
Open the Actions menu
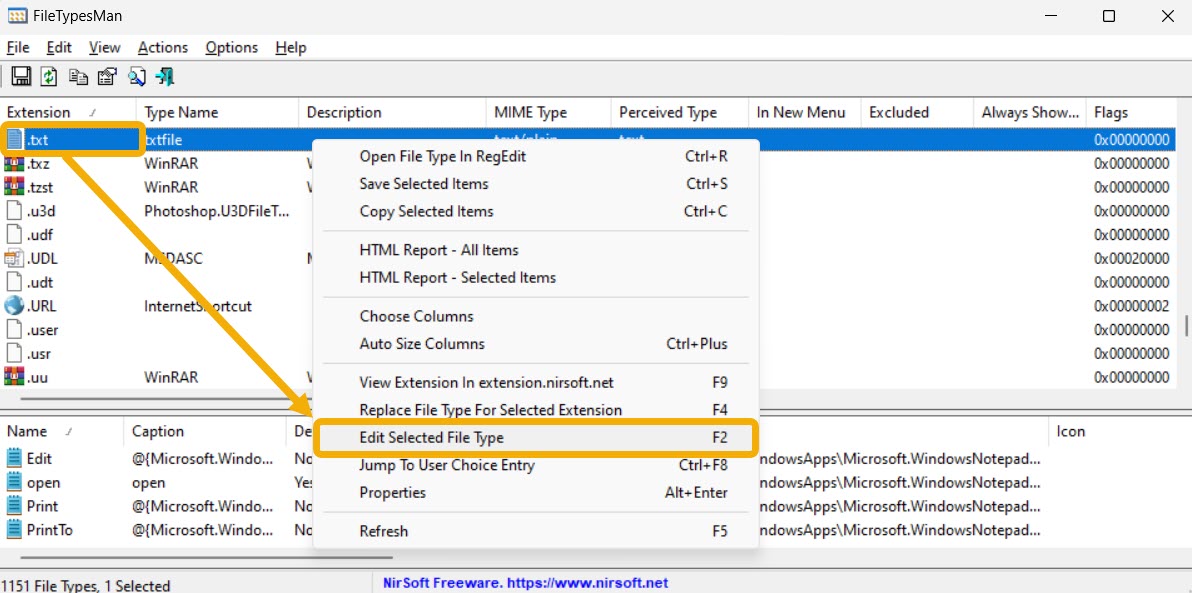pos(162,47)
